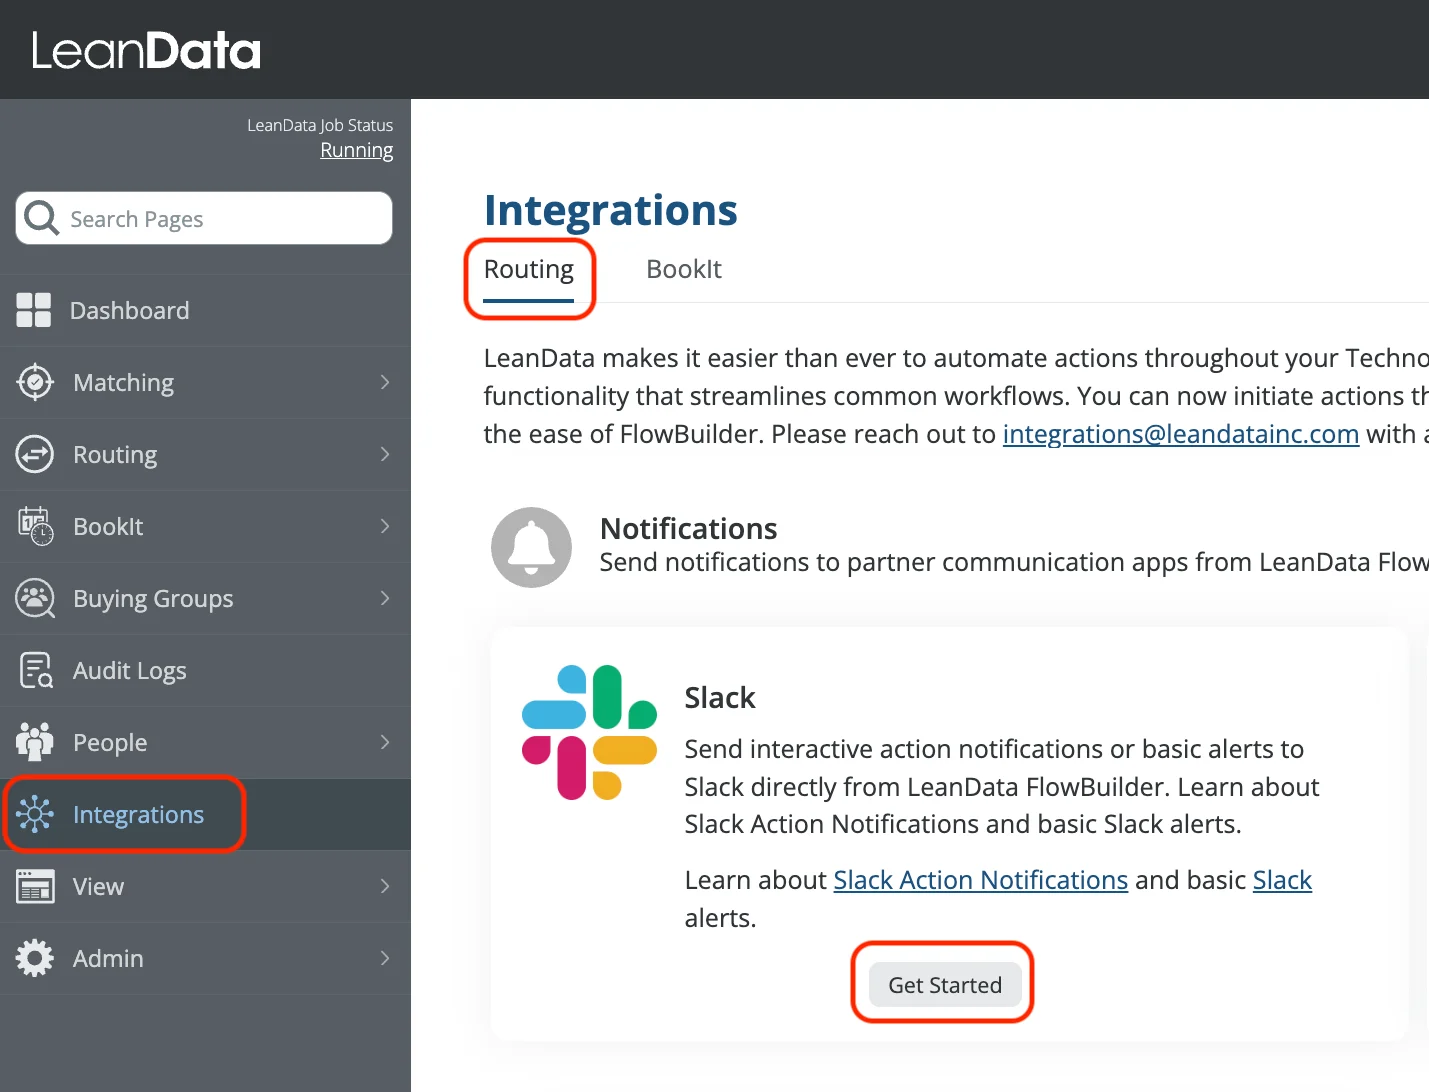The image size is (1429, 1092).
Task: Expand the People menu chevron
Action: [385, 742]
